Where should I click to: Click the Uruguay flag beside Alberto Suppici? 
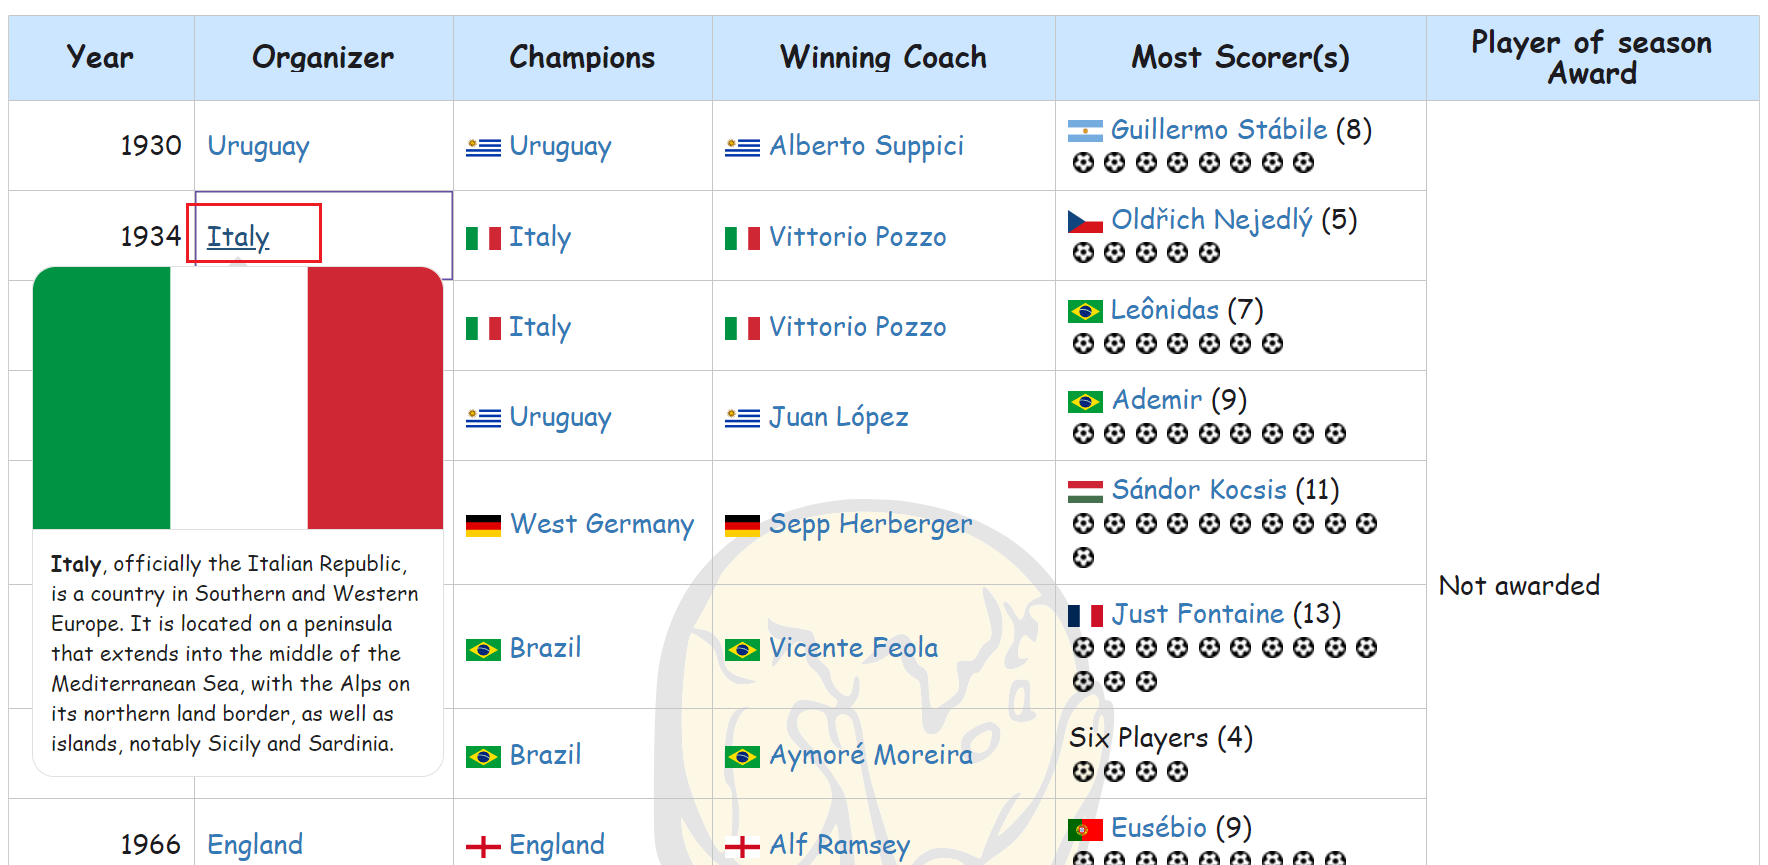[742, 148]
